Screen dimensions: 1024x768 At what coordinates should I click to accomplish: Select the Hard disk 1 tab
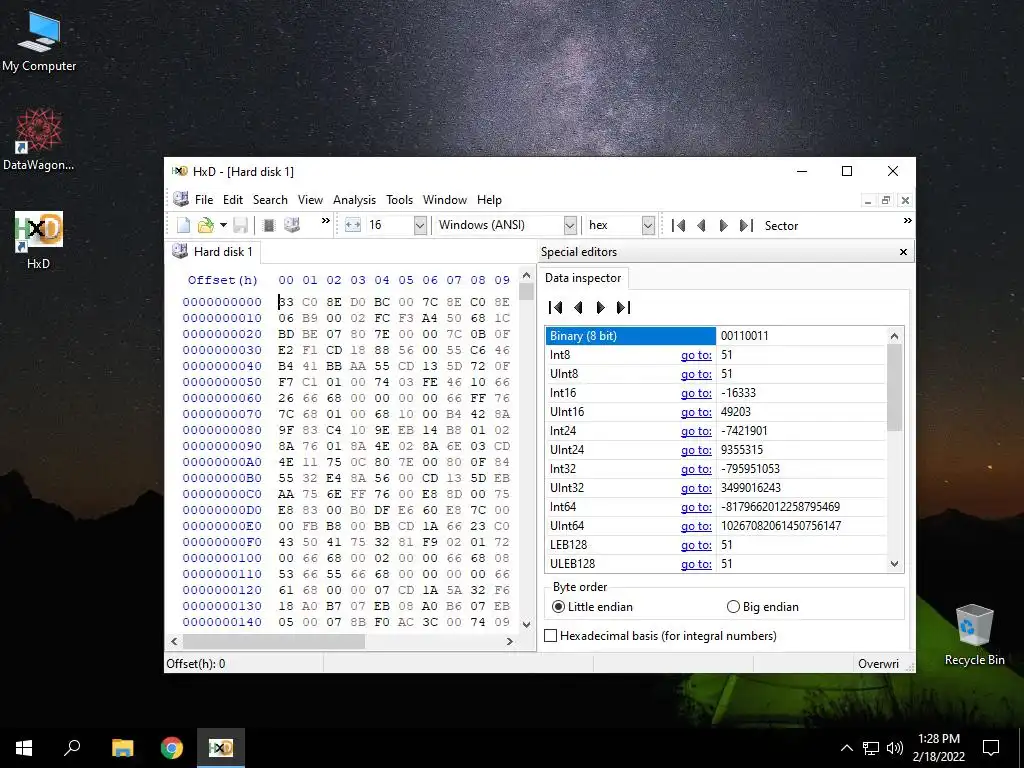tap(213, 252)
